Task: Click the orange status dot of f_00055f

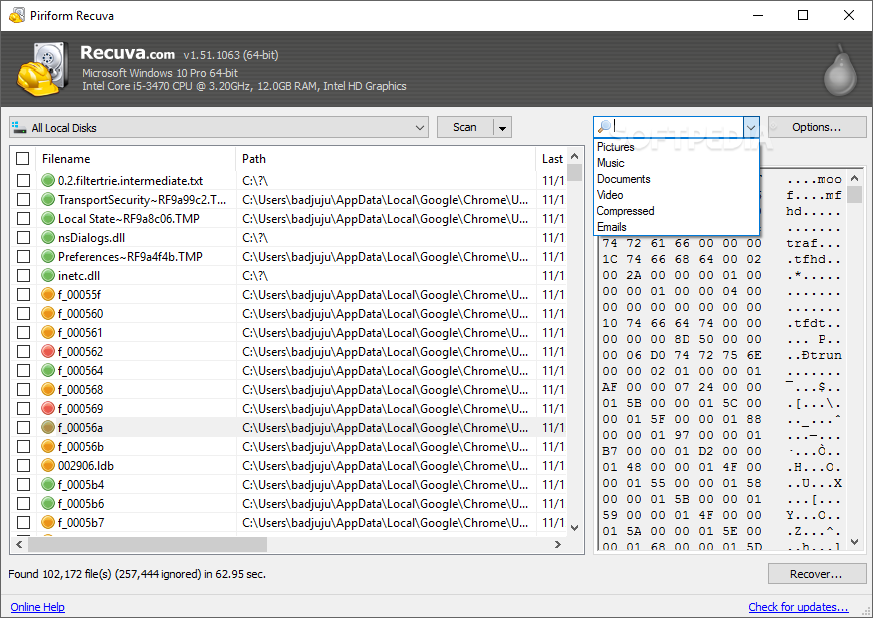Action: pyautogui.click(x=48, y=295)
